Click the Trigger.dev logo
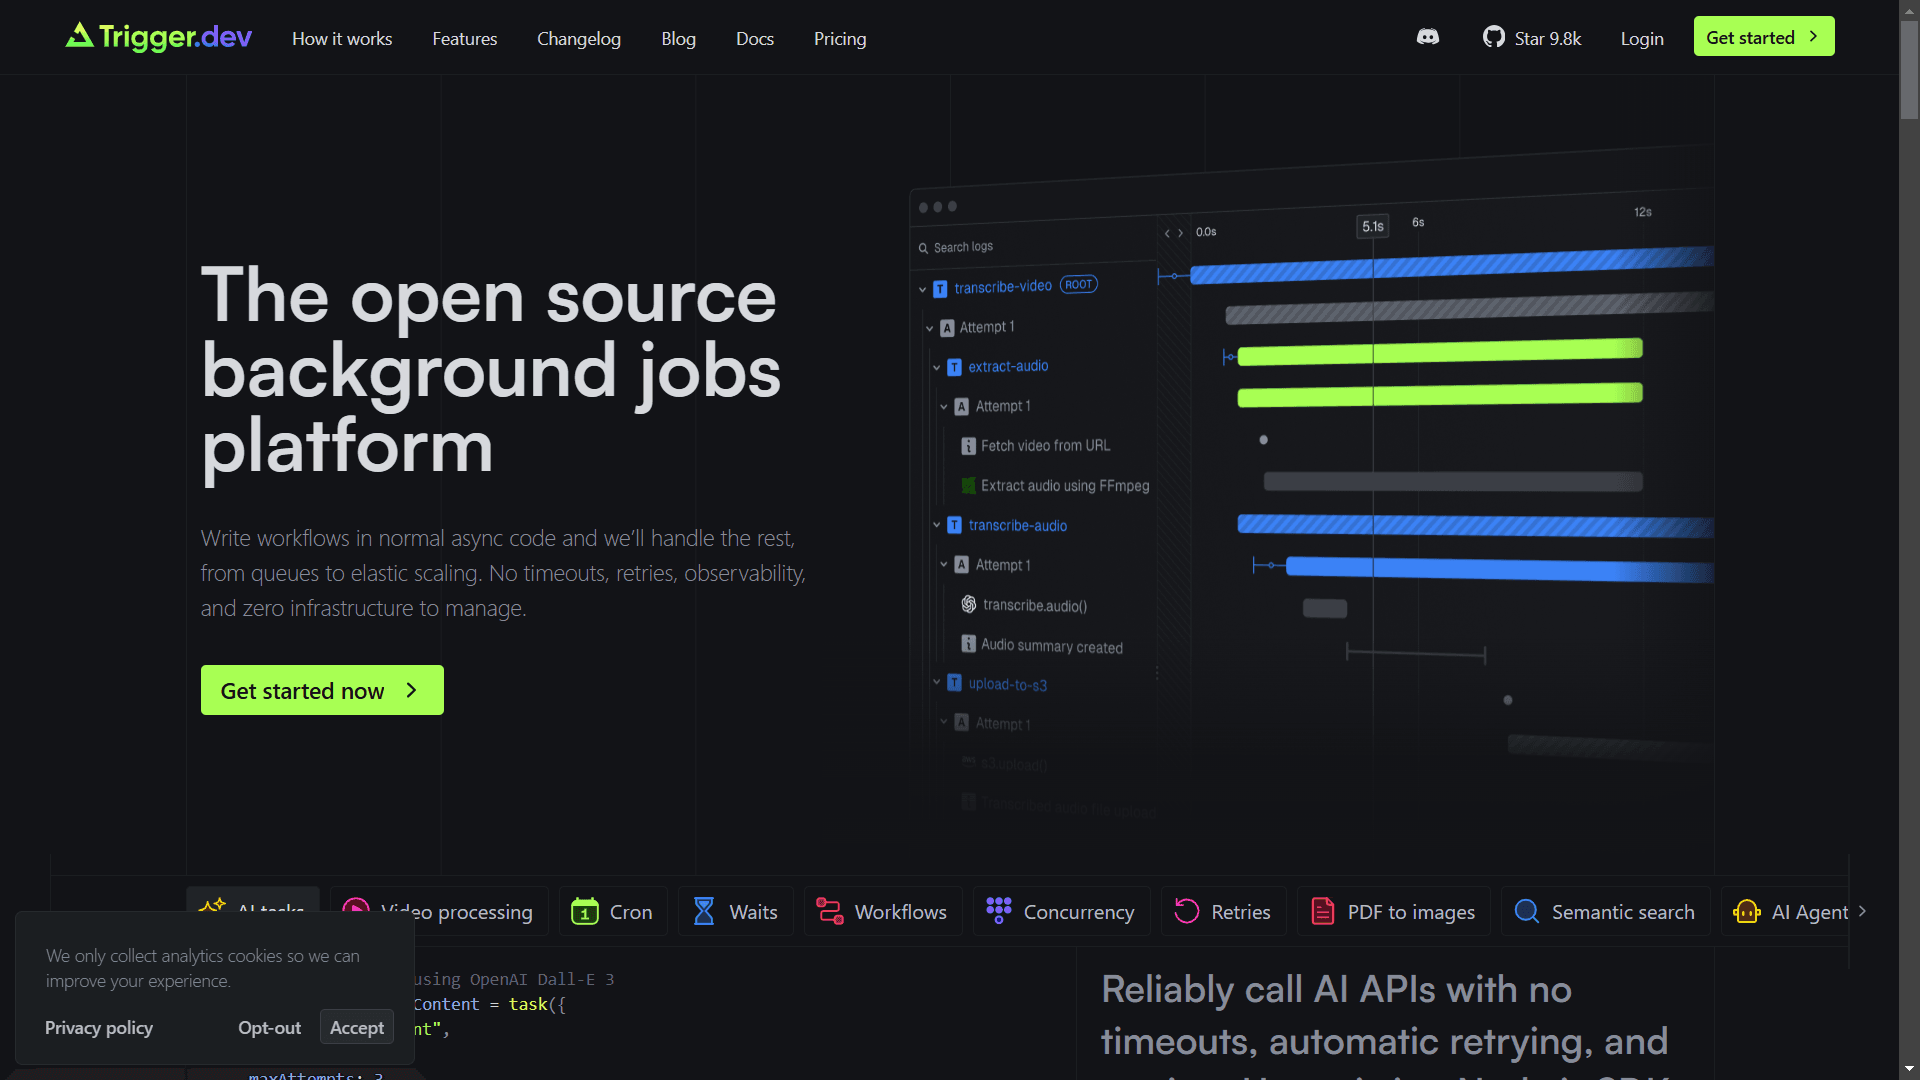 click(x=157, y=37)
